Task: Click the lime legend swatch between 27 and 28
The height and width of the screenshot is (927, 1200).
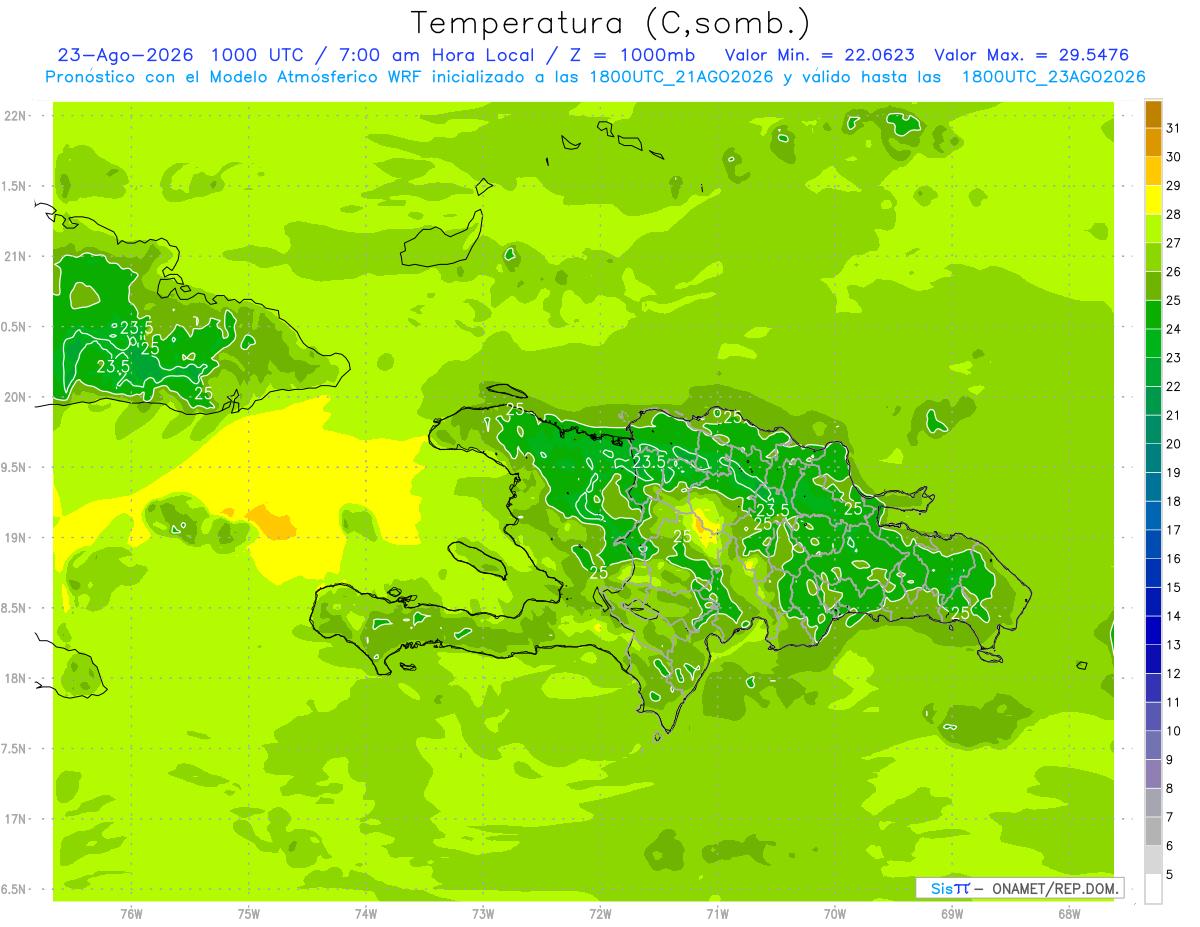Action: 1153,229
